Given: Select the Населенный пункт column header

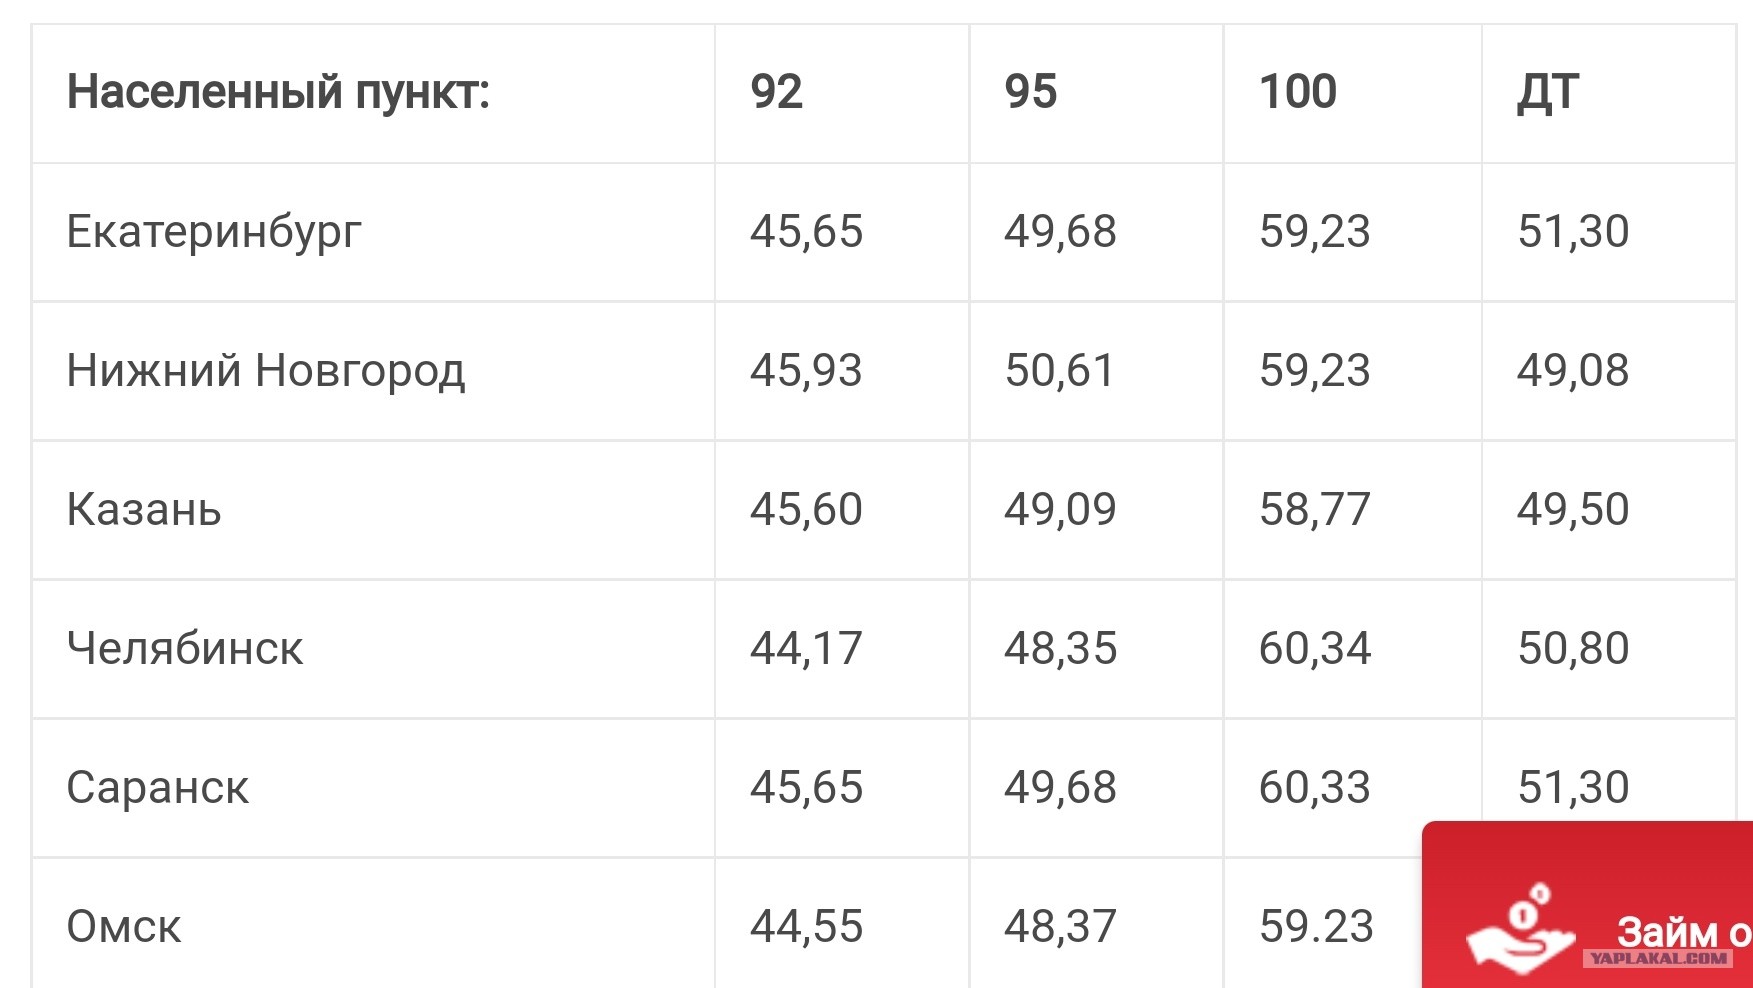Looking at the screenshot, I should 278,92.
